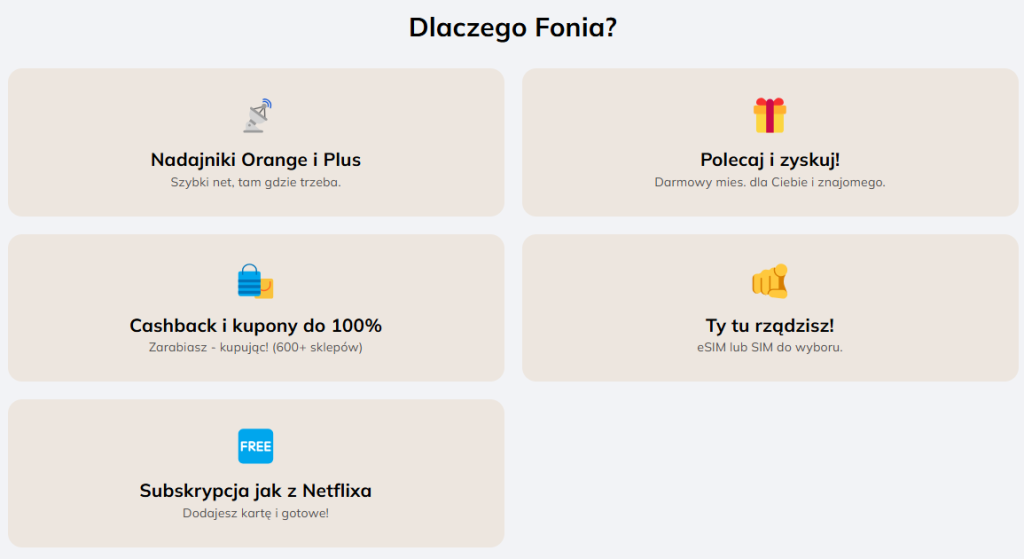Click "Darmowy mies. dla Ciebie i znajomego." text

(770, 182)
